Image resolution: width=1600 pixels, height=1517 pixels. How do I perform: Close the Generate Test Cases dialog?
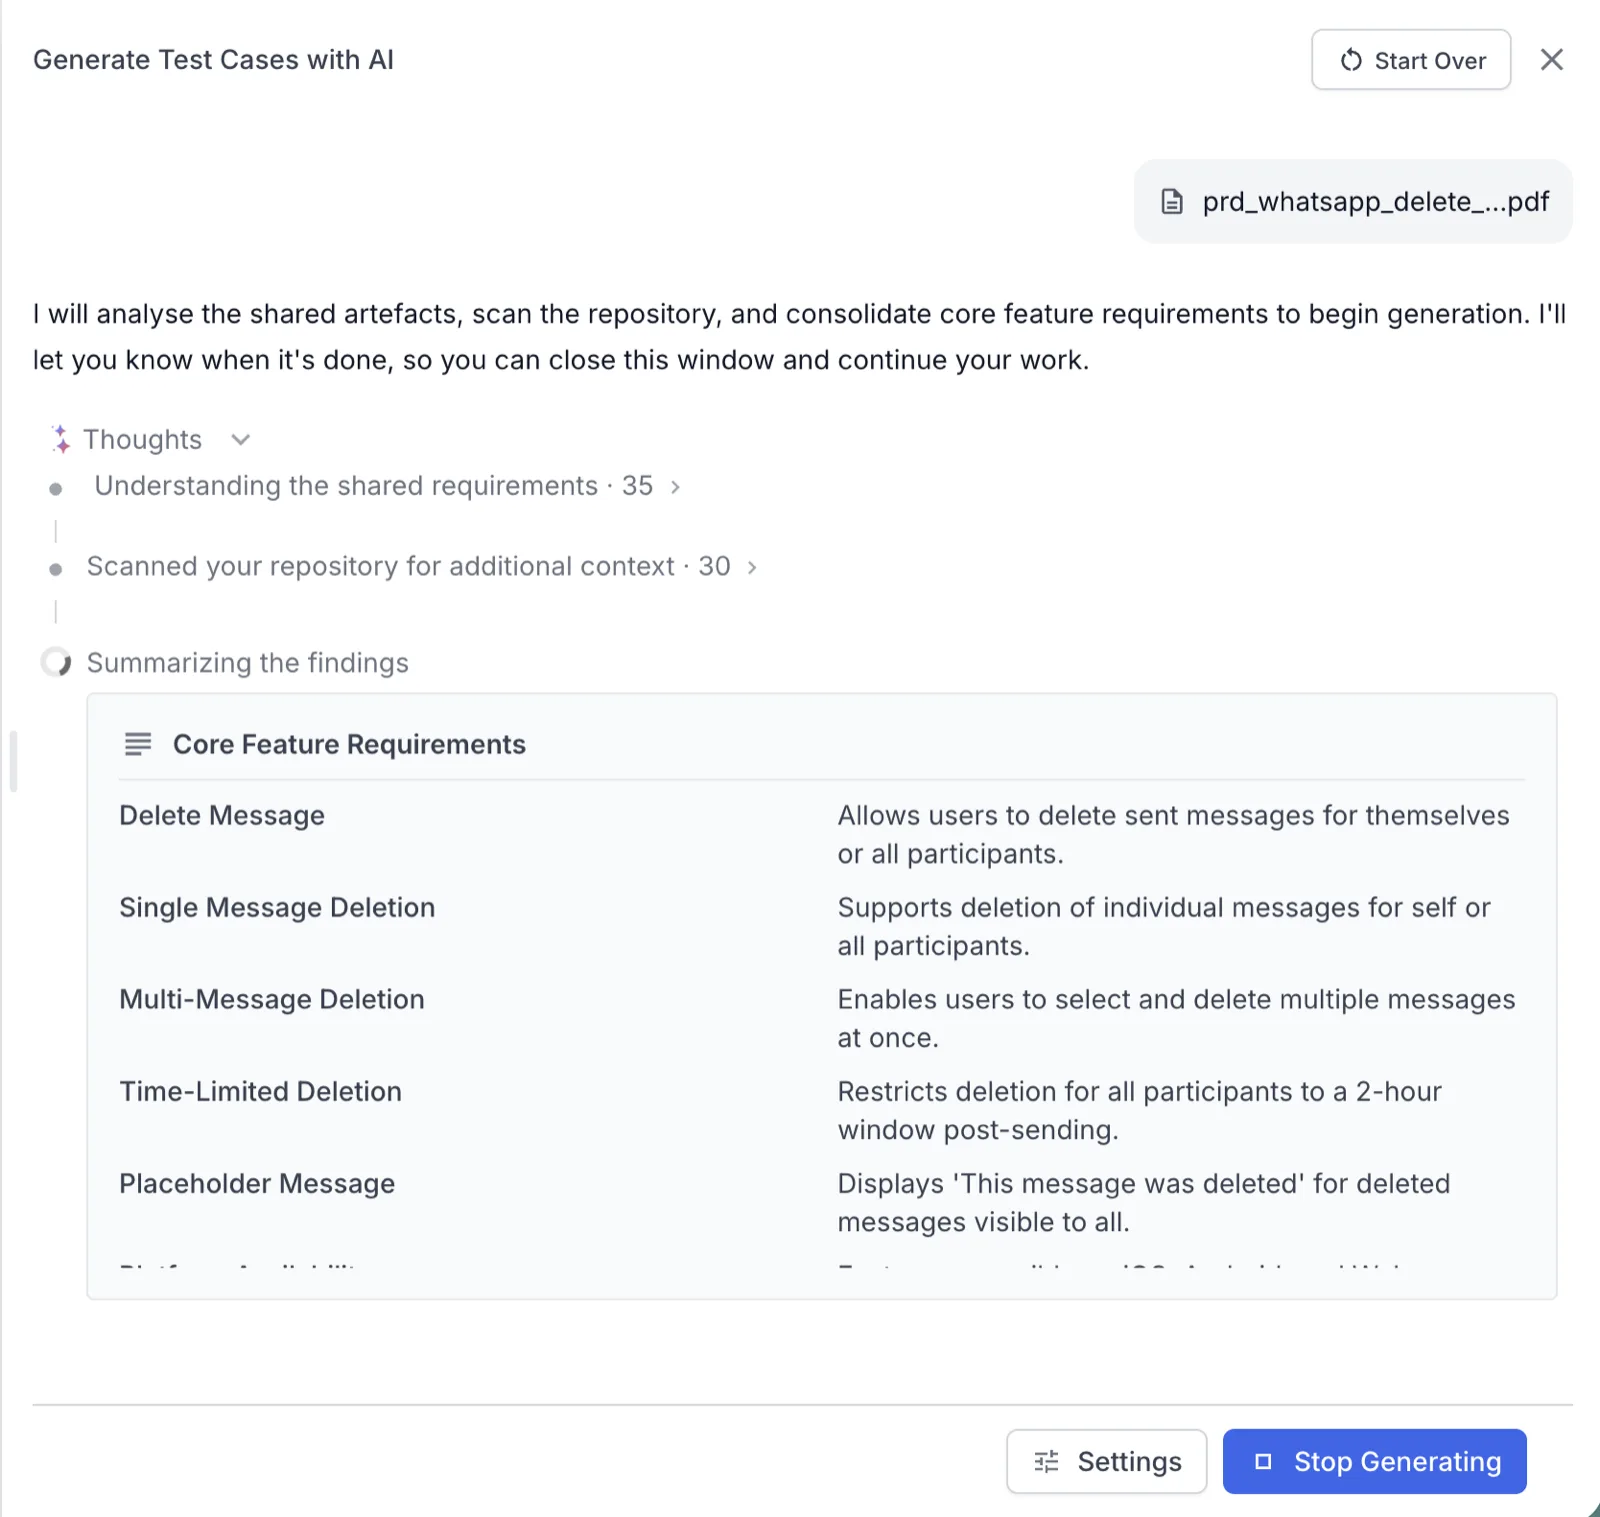pyautogui.click(x=1551, y=60)
